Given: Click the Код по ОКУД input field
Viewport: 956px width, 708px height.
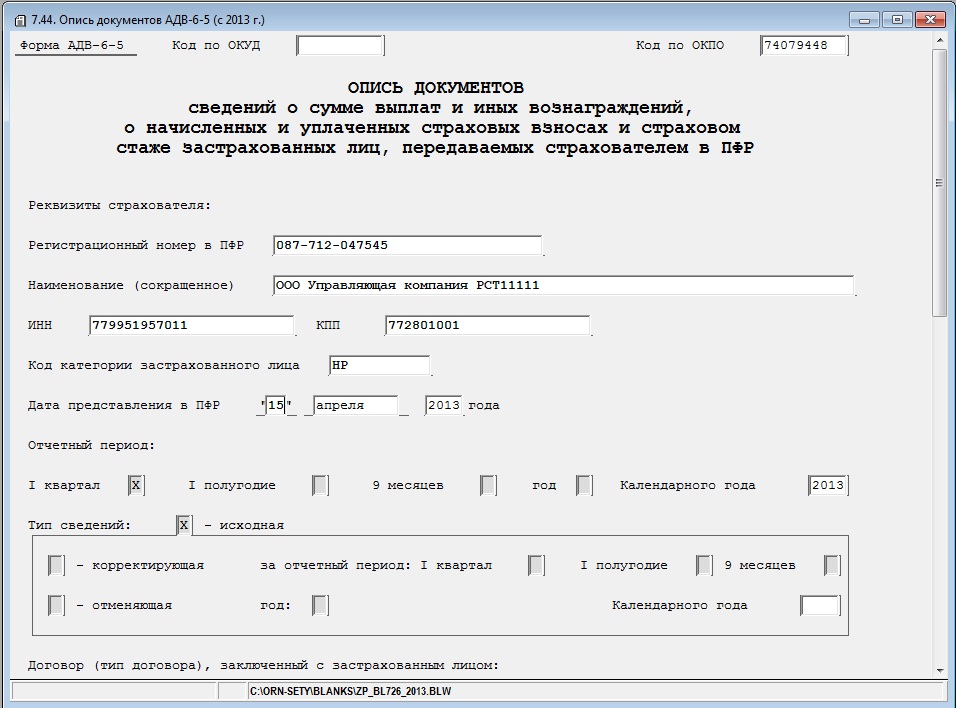Looking at the screenshot, I should (x=340, y=45).
